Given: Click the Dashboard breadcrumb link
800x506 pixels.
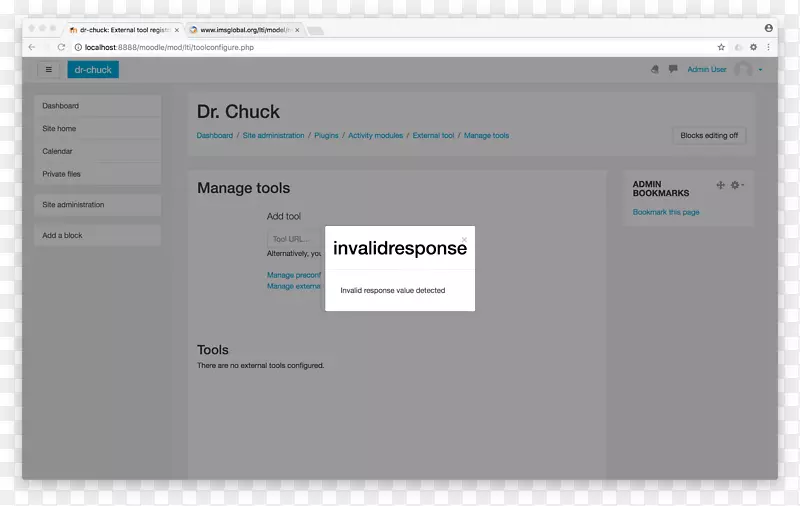Looking at the screenshot, I should click(215, 135).
